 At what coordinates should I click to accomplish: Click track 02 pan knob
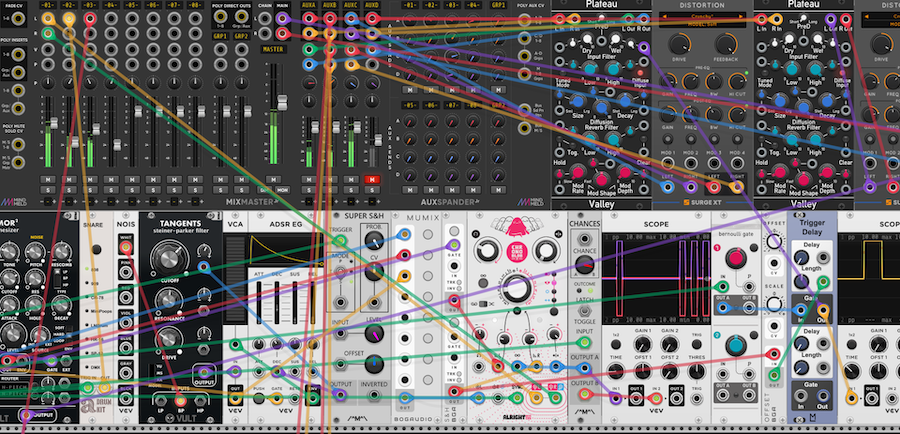(x=69, y=83)
